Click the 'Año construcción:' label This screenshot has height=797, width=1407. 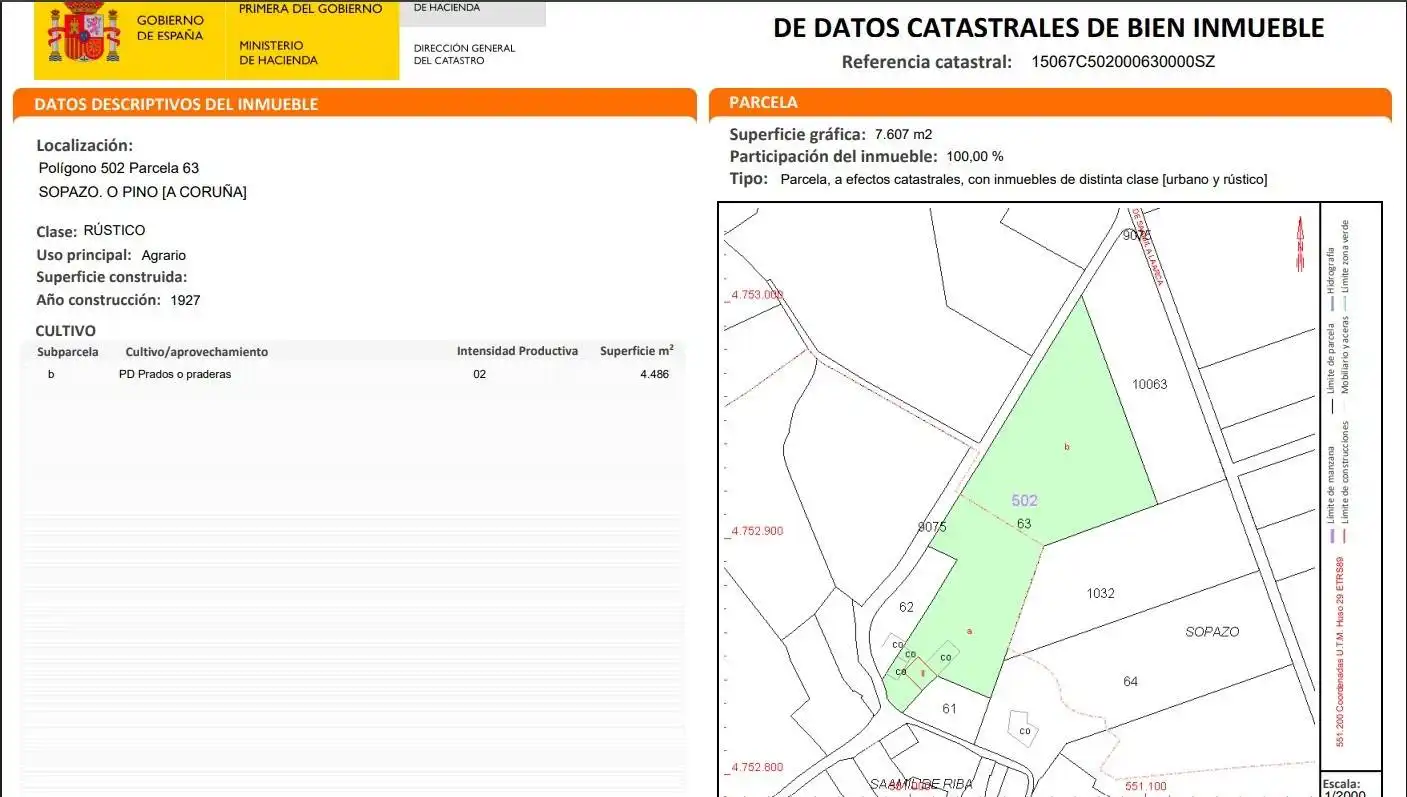(x=98, y=299)
